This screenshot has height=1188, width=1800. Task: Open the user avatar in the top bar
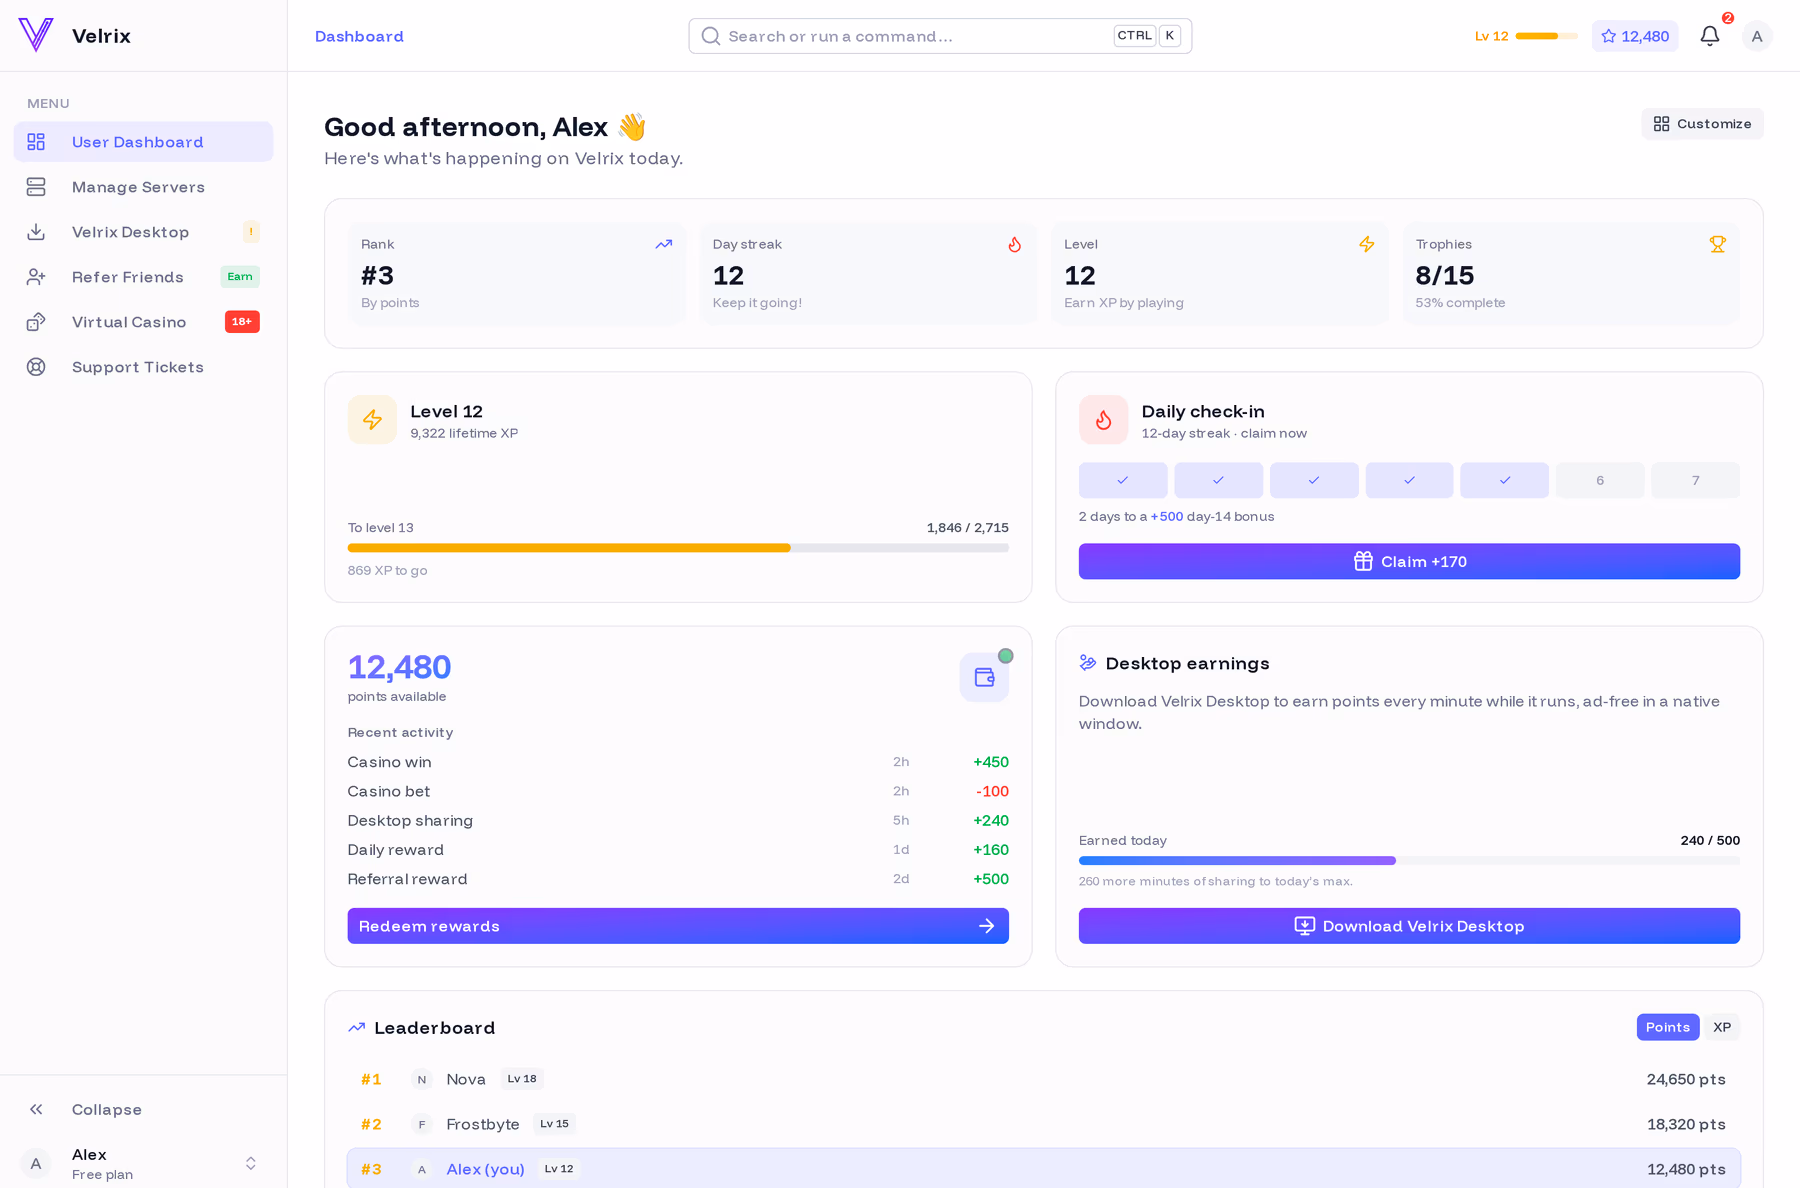point(1757,36)
